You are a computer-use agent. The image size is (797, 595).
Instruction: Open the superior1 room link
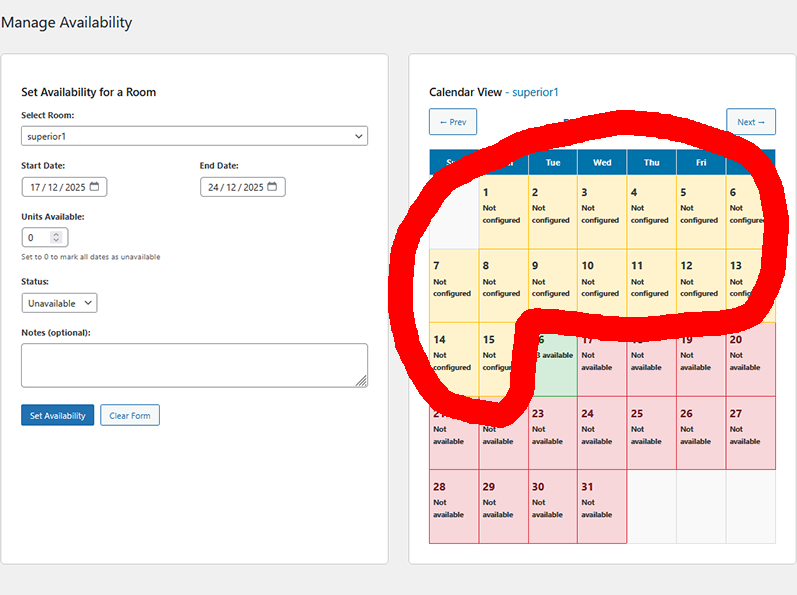pos(535,92)
